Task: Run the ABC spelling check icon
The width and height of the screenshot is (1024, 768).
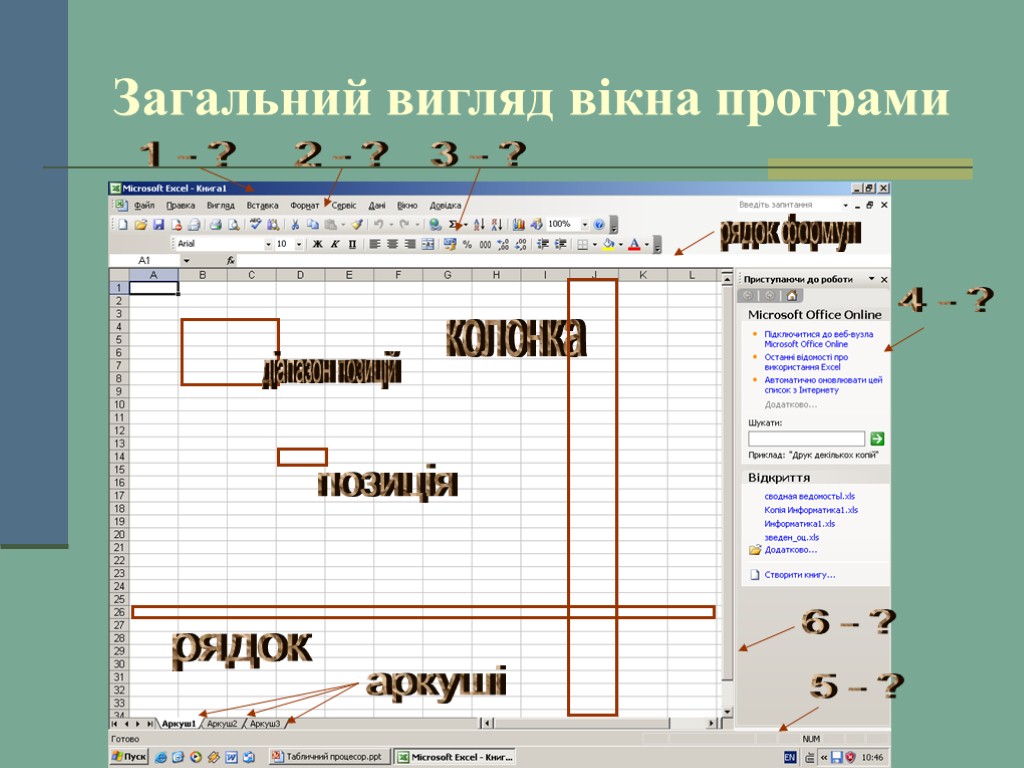Action: click(x=256, y=225)
